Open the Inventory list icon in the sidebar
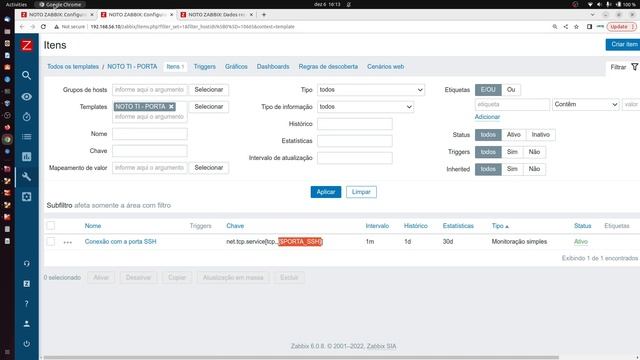The height and width of the screenshot is (360, 640). [27, 137]
